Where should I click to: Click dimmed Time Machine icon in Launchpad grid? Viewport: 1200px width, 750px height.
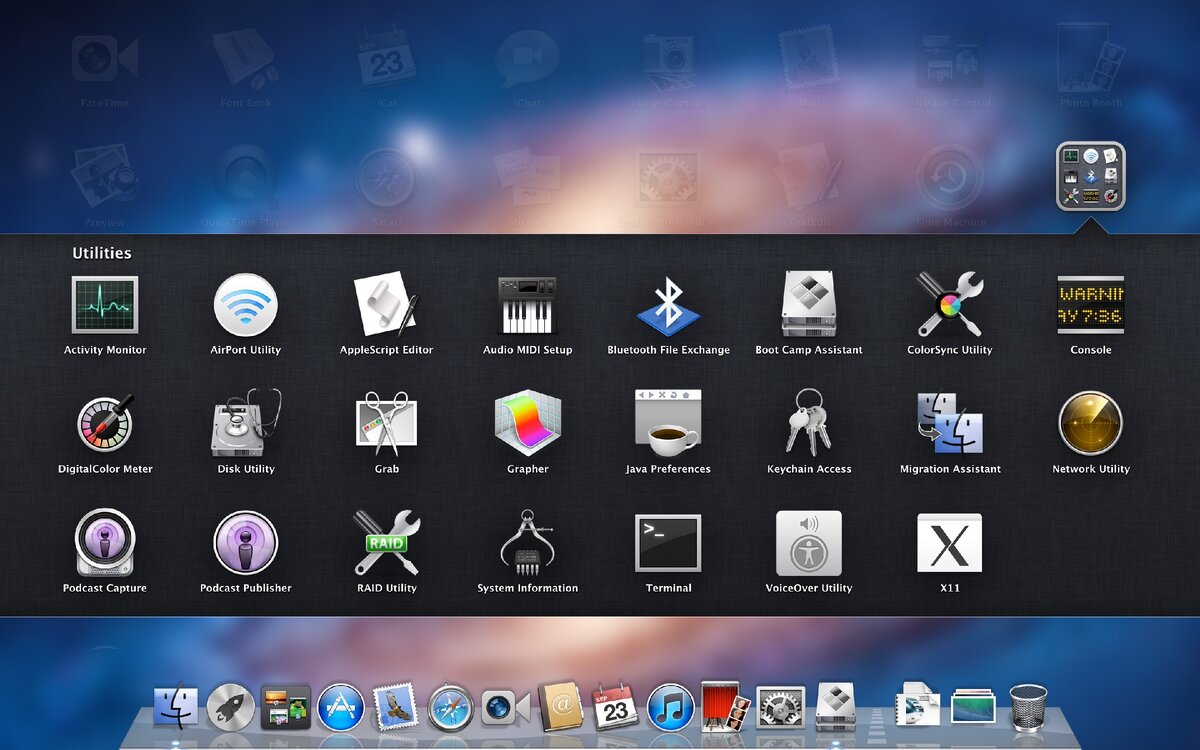coord(950,178)
